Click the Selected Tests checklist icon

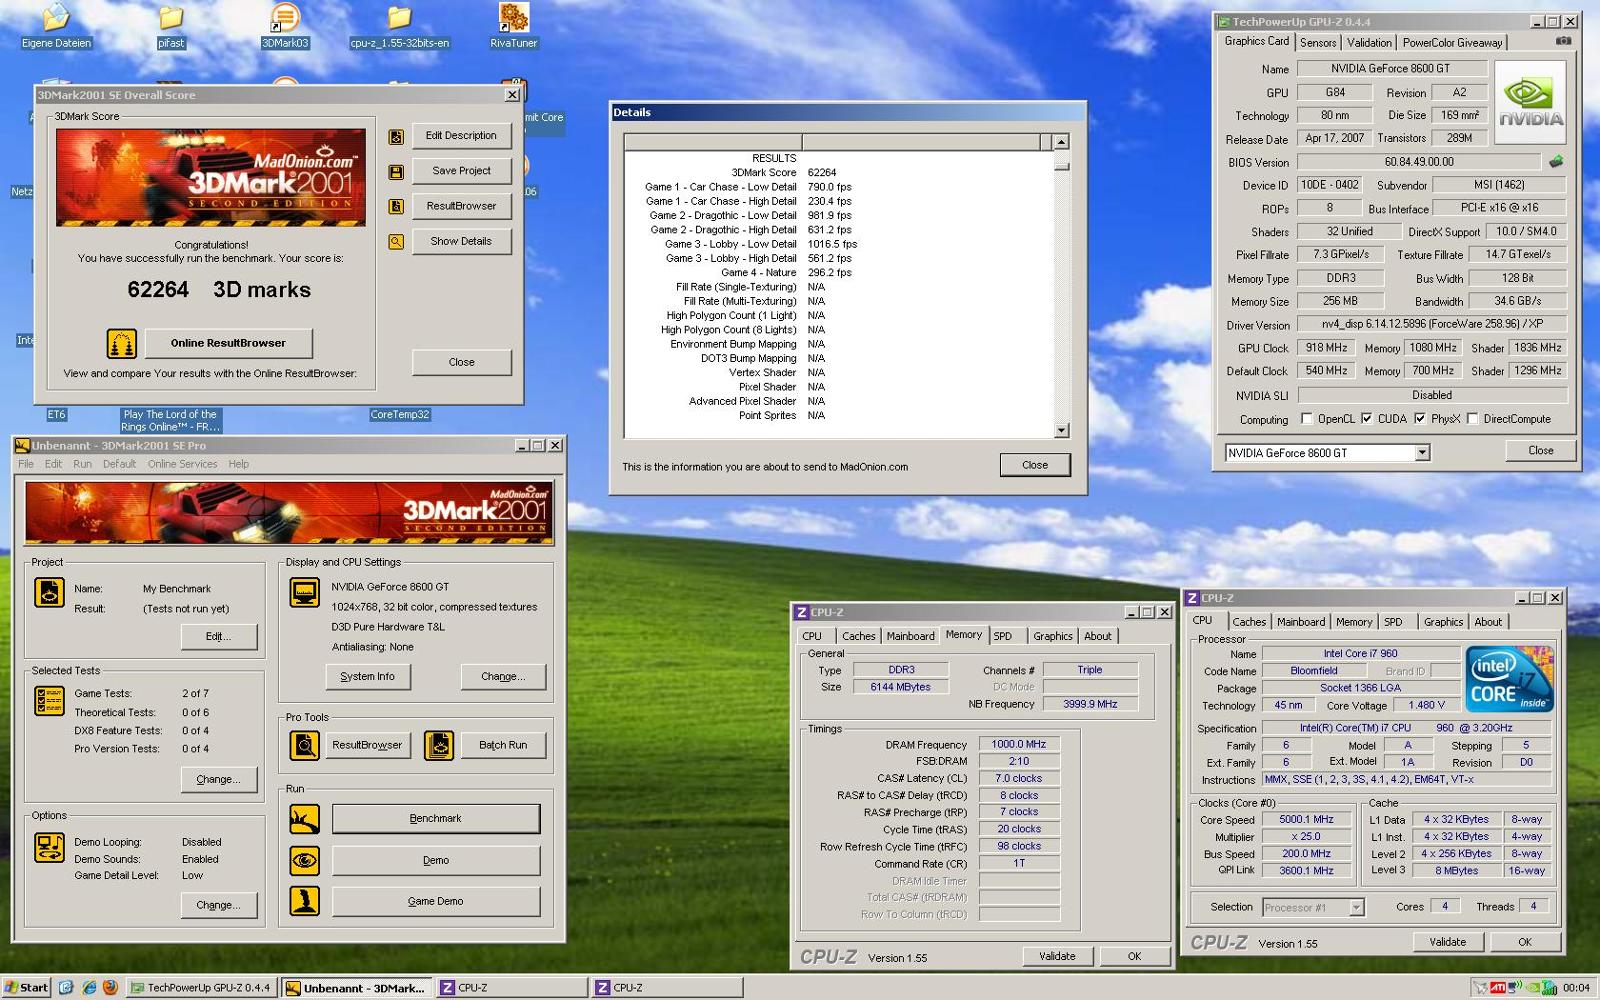(49, 701)
